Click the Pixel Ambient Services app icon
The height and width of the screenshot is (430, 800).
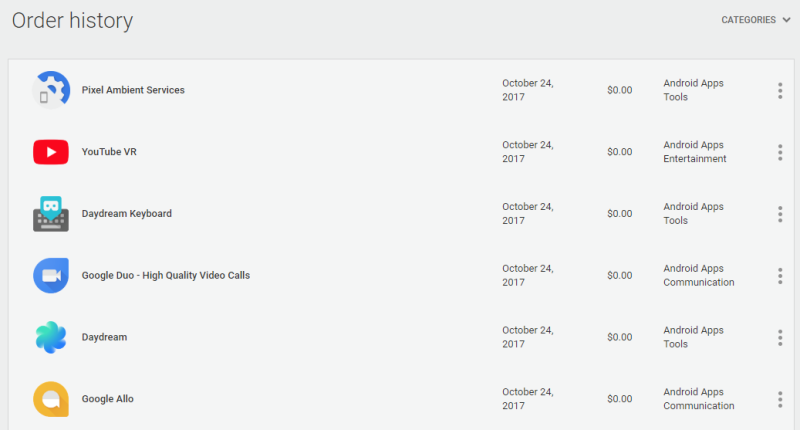tap(50, 90)
